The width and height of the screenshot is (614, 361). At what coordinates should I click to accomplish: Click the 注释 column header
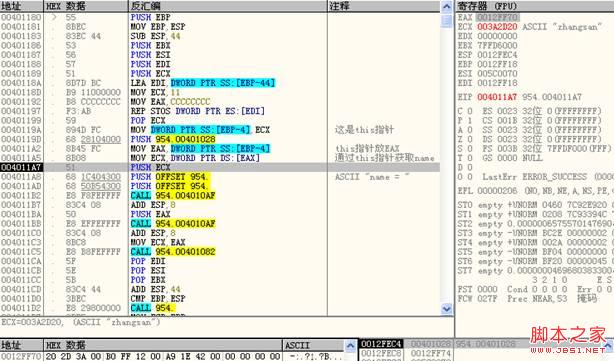[384, 6]
